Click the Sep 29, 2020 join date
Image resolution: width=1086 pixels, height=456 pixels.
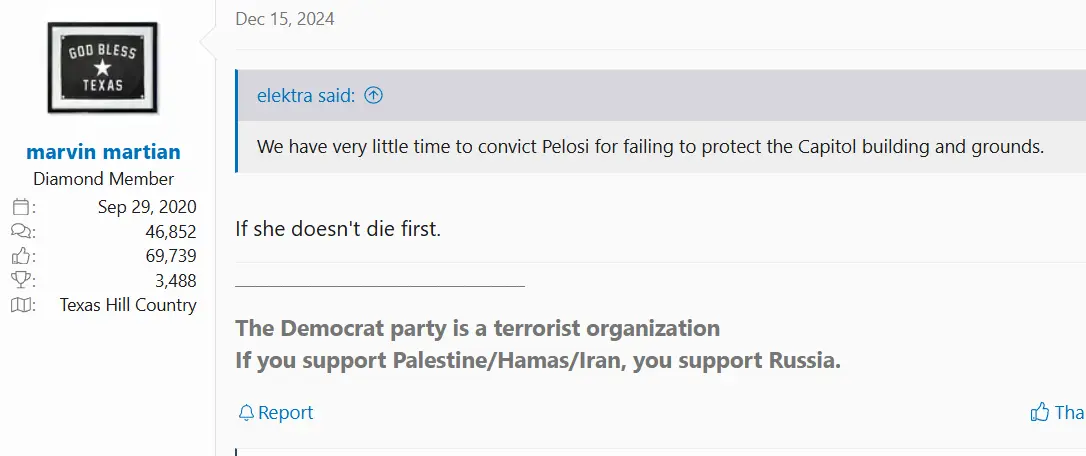(147, 207)
